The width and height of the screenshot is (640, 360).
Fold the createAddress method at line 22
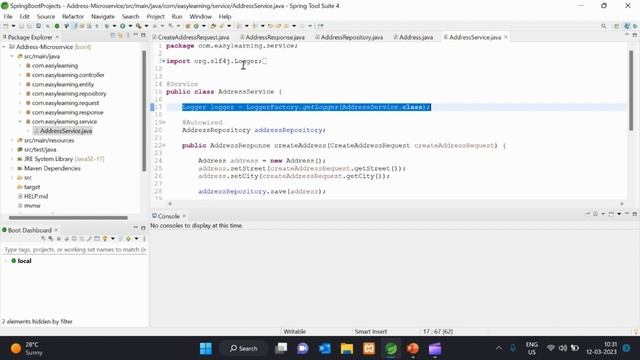[x=164, y=146]
